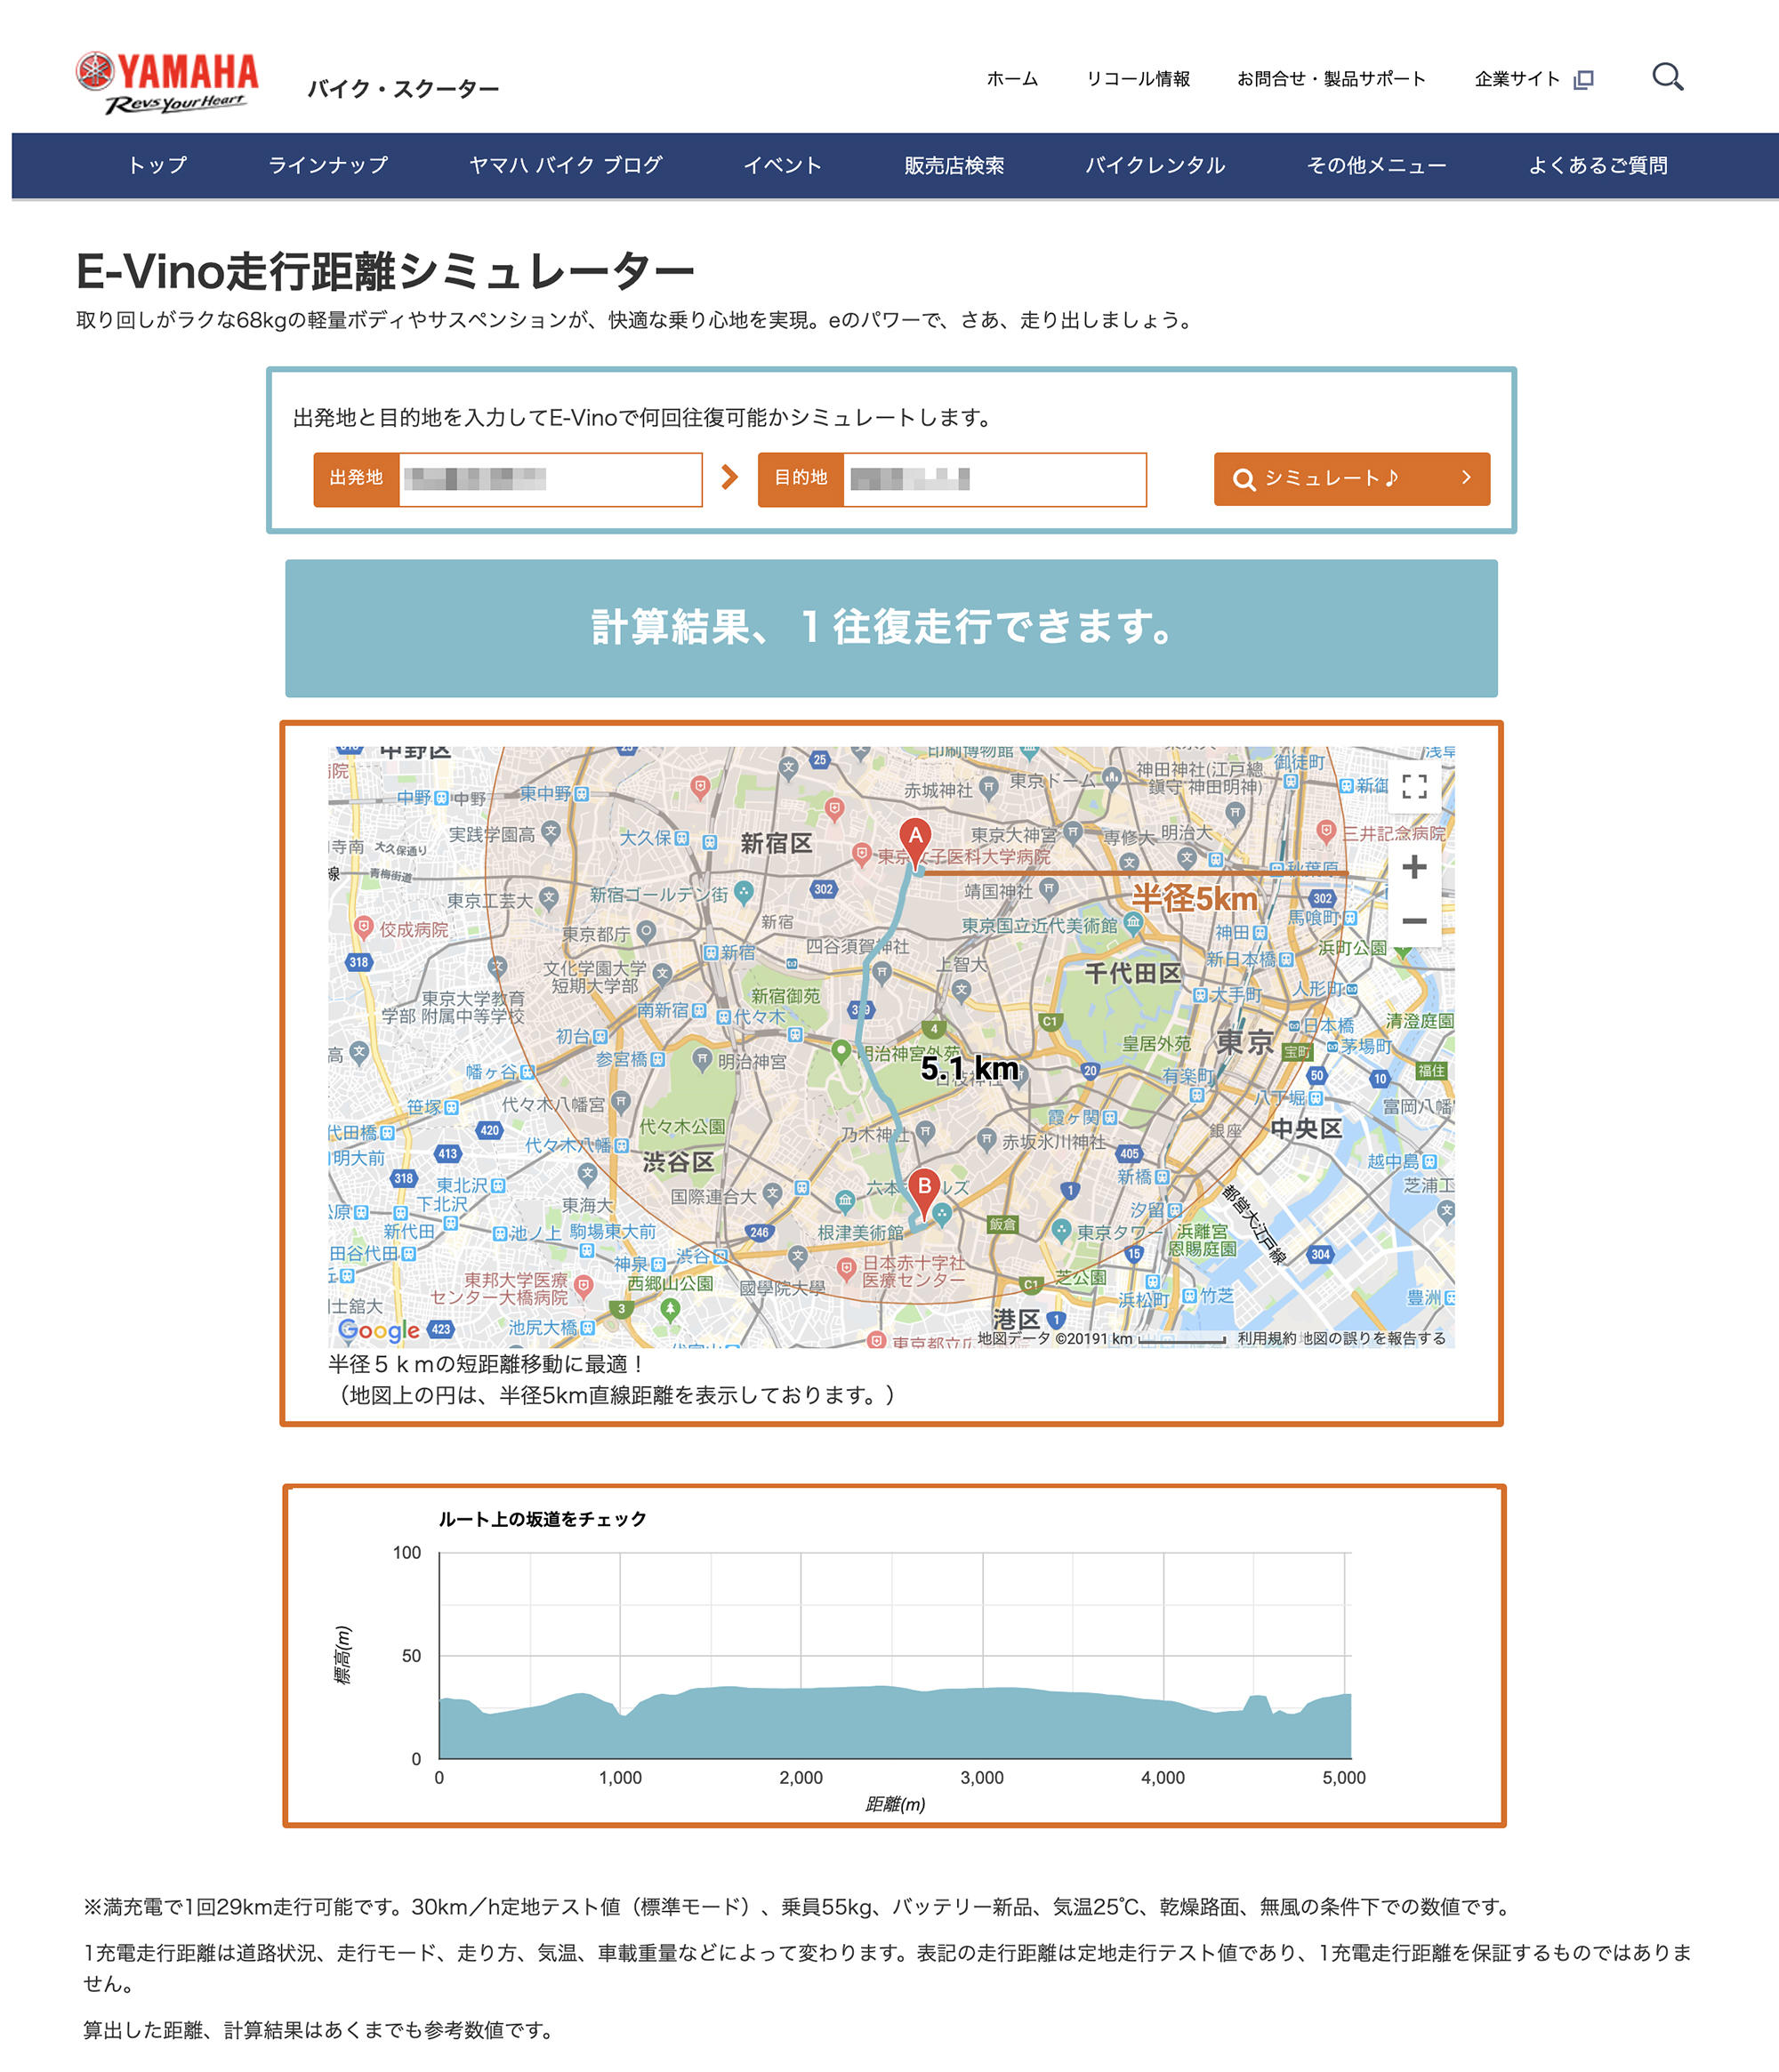
Task: Select ラインナップ menu item
Action: point(328,166)
